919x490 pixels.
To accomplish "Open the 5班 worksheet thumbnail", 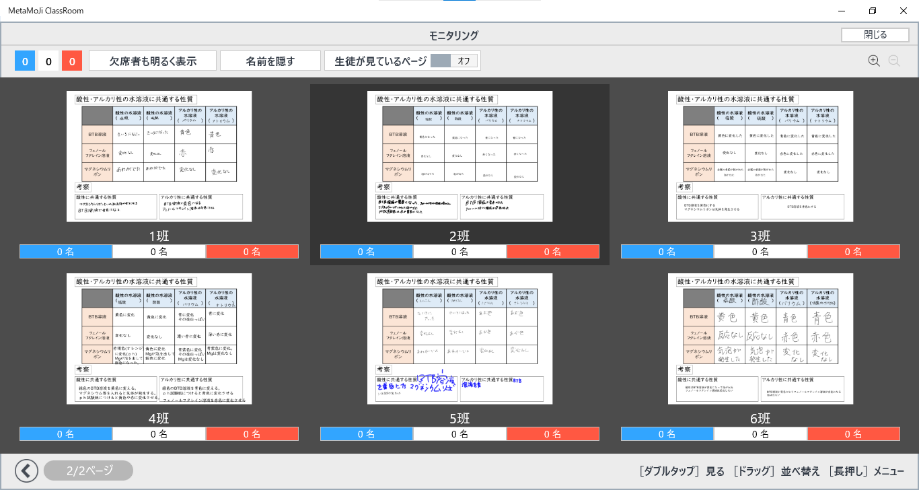I will coord(460,339).
